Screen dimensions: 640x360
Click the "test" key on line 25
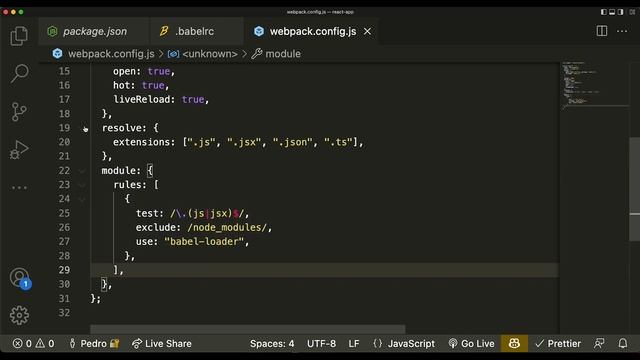(x=147, y=213)
